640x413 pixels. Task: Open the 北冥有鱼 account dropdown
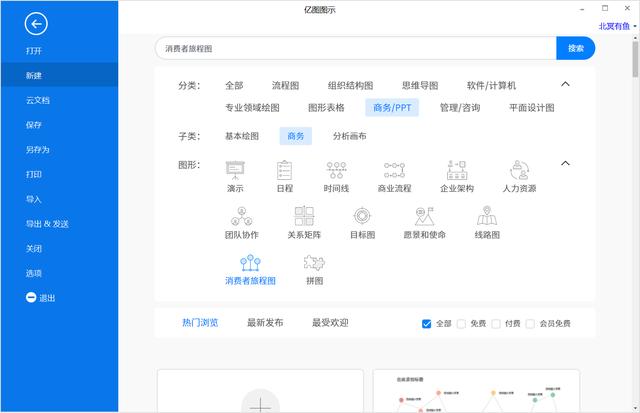(617, 26)
